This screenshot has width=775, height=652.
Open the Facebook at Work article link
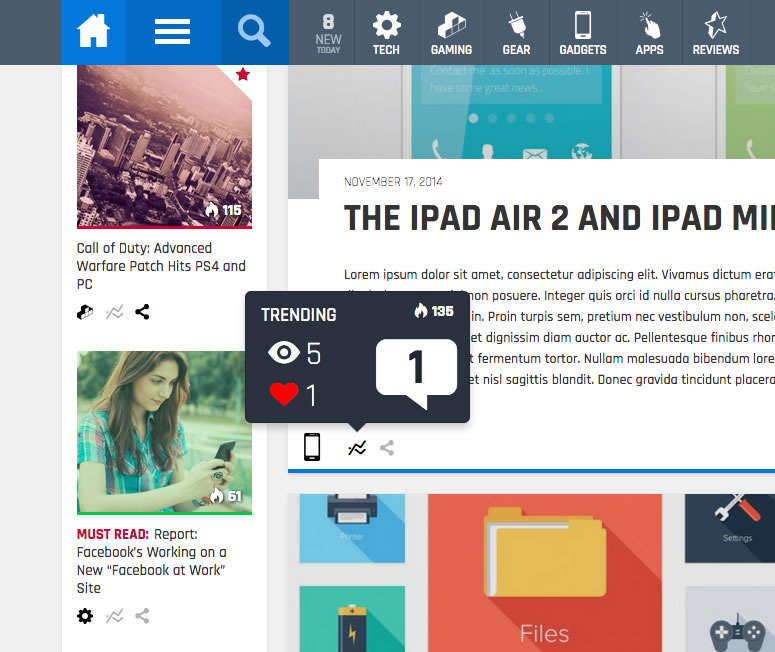click(152, 561)
